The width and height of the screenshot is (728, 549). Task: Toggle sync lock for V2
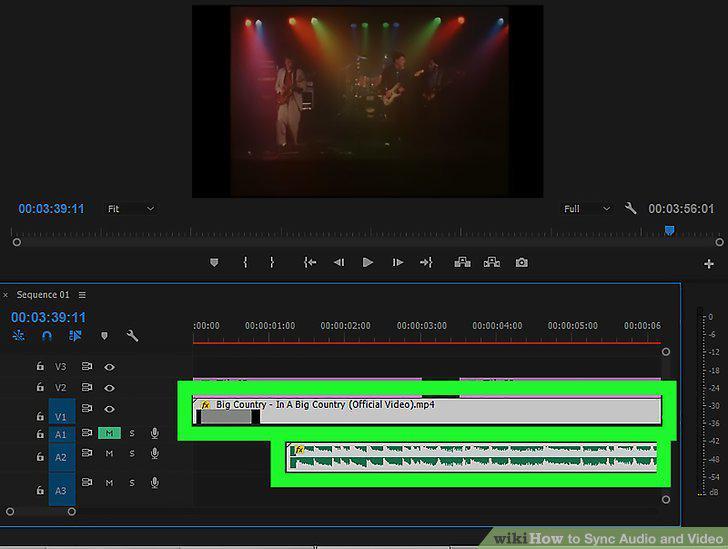[x=87, y=387]
